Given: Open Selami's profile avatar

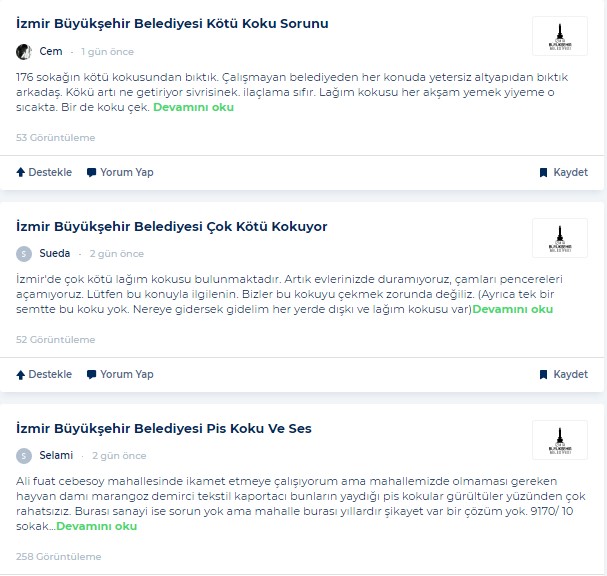Looking at the screenshot, I should 24,456.
